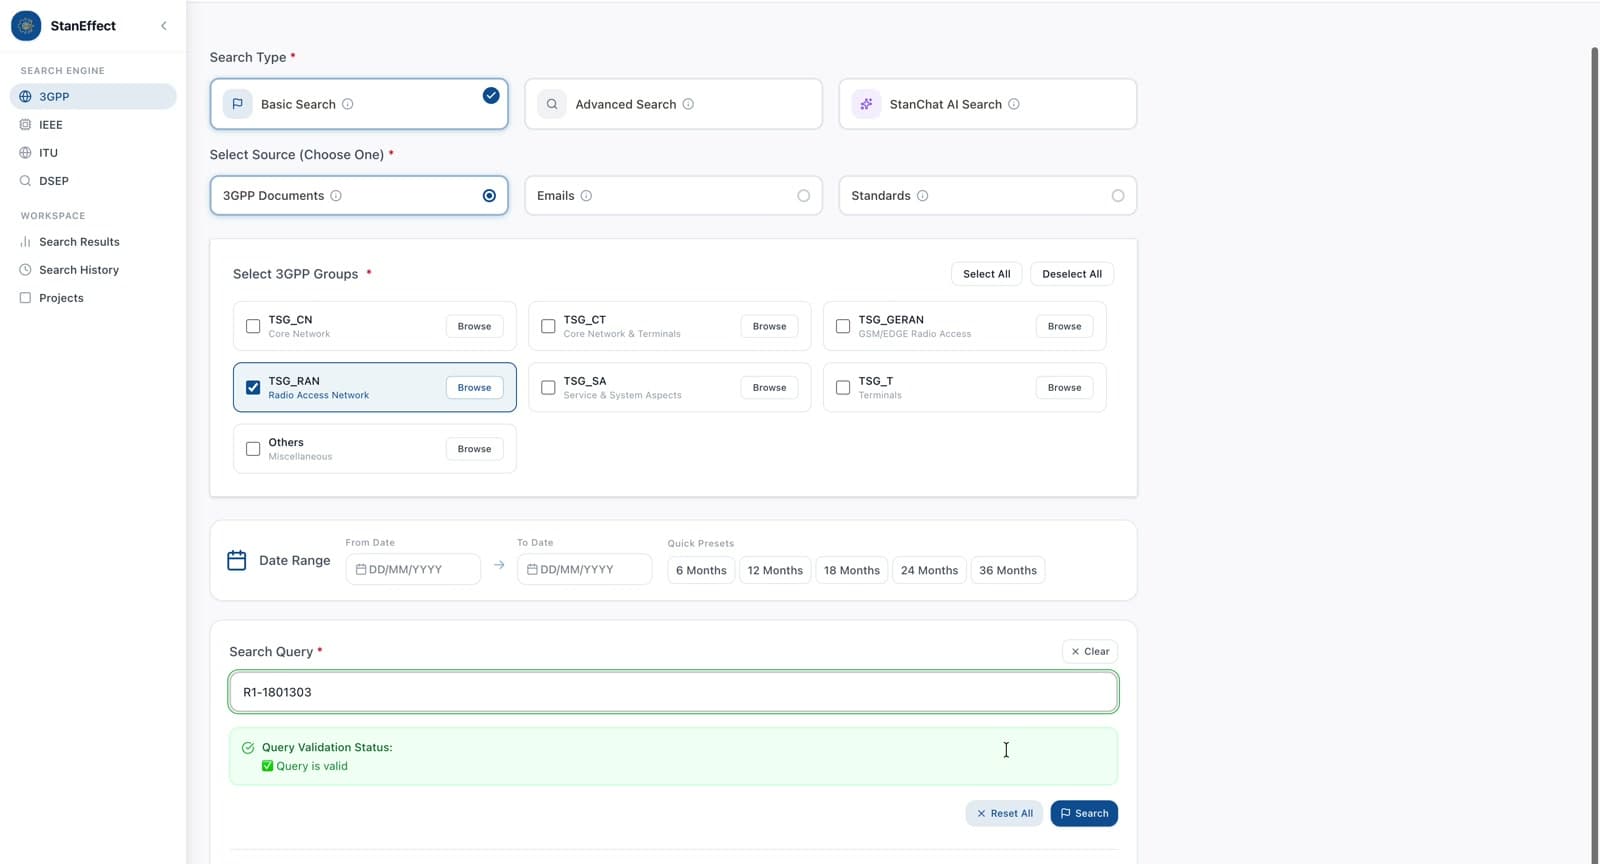Open Search History
The height and width of the screenshot is (864, 1600).
(x=93, y=270)
